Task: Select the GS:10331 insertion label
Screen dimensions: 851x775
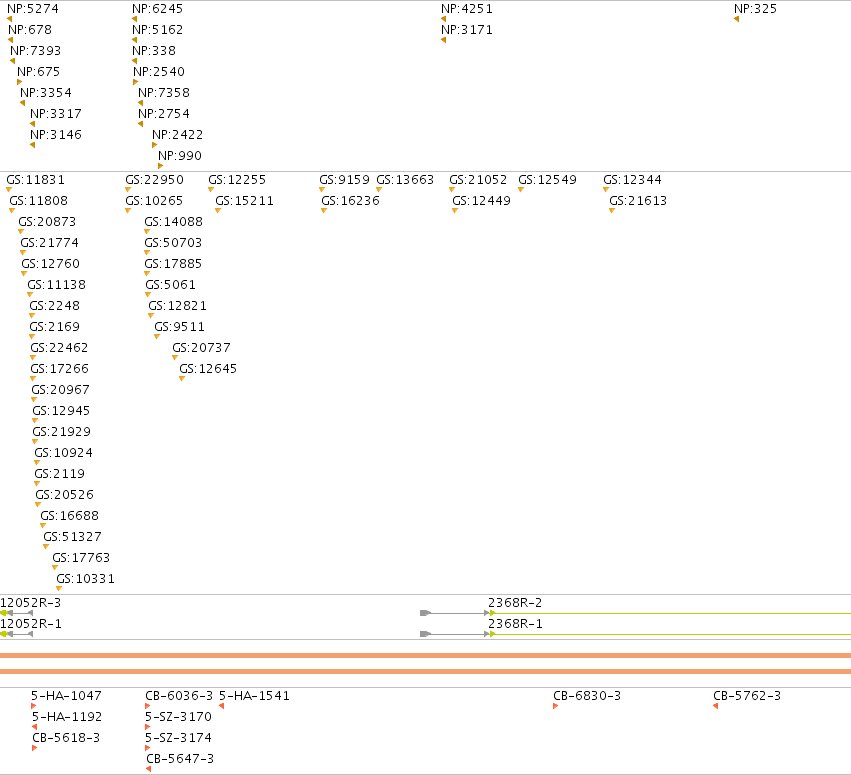Action: tap(85, 579)
